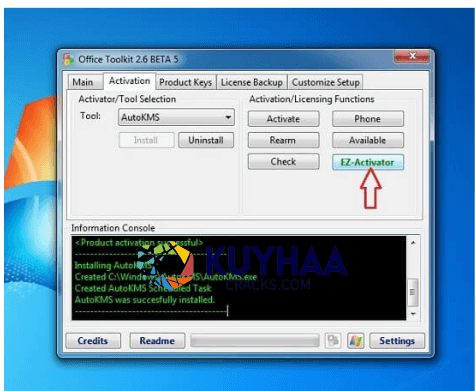Click the Check button
The height and width of the screenshot is (391, 476).
click(x=283, y=162)
